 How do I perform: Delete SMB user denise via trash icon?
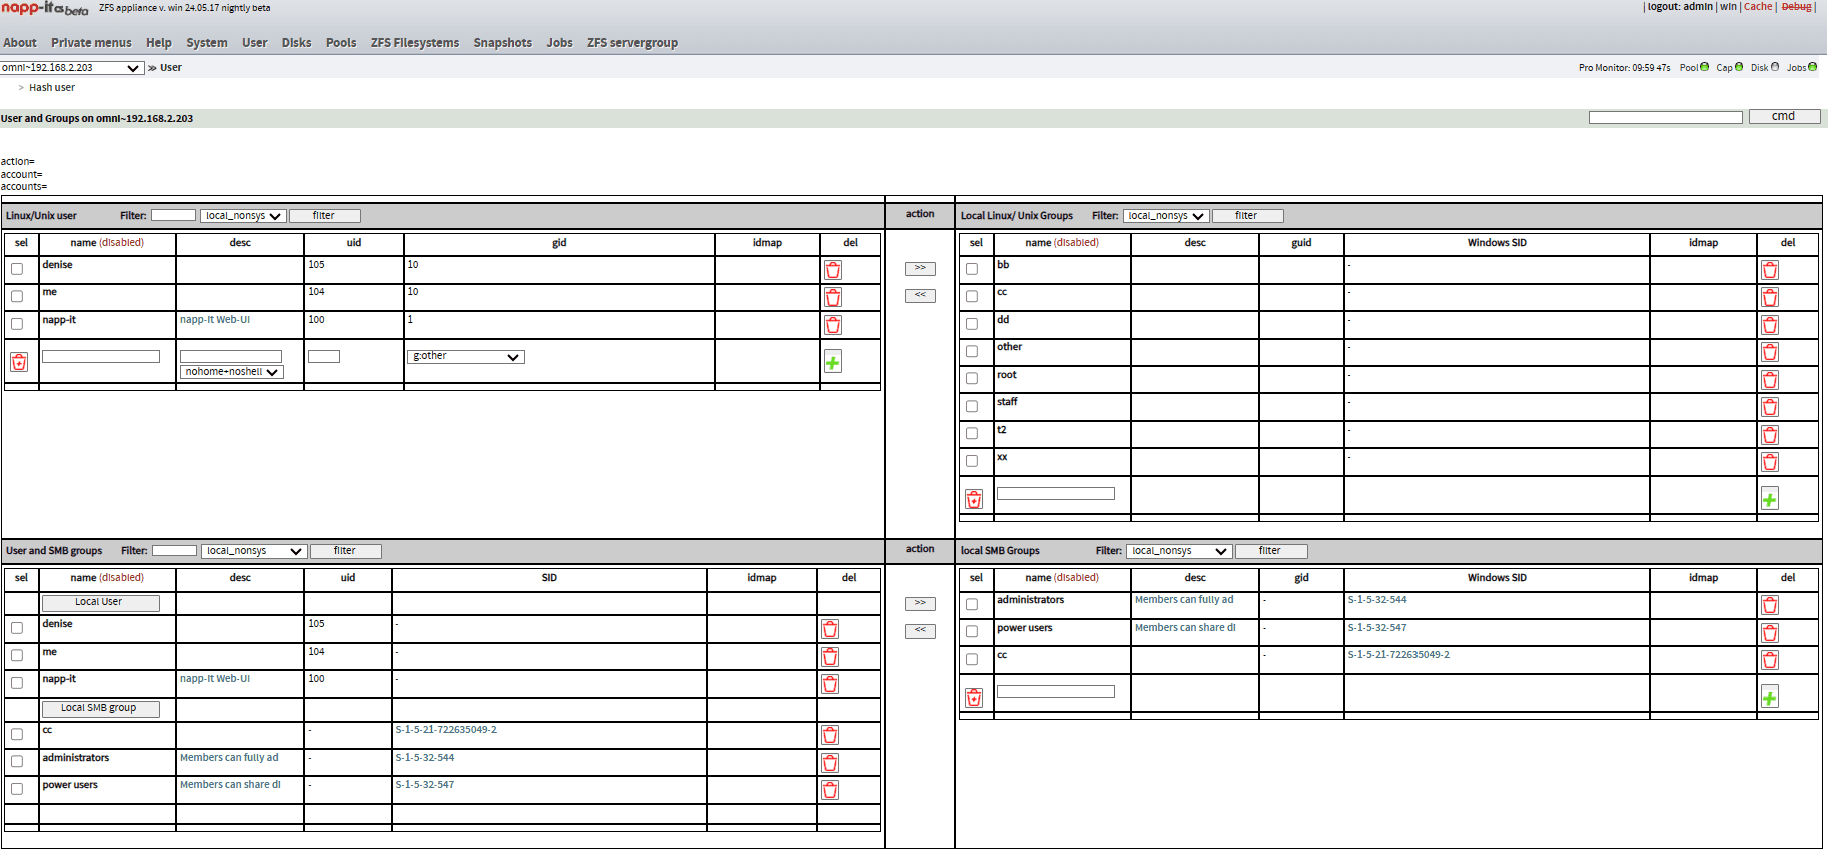(830, 629)
